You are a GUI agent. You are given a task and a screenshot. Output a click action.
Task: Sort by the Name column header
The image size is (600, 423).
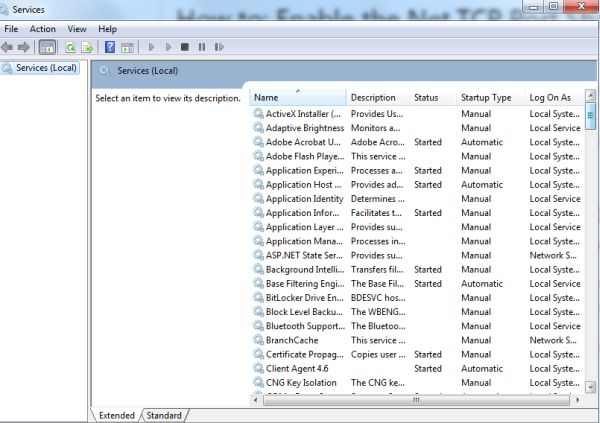[298, 98]
